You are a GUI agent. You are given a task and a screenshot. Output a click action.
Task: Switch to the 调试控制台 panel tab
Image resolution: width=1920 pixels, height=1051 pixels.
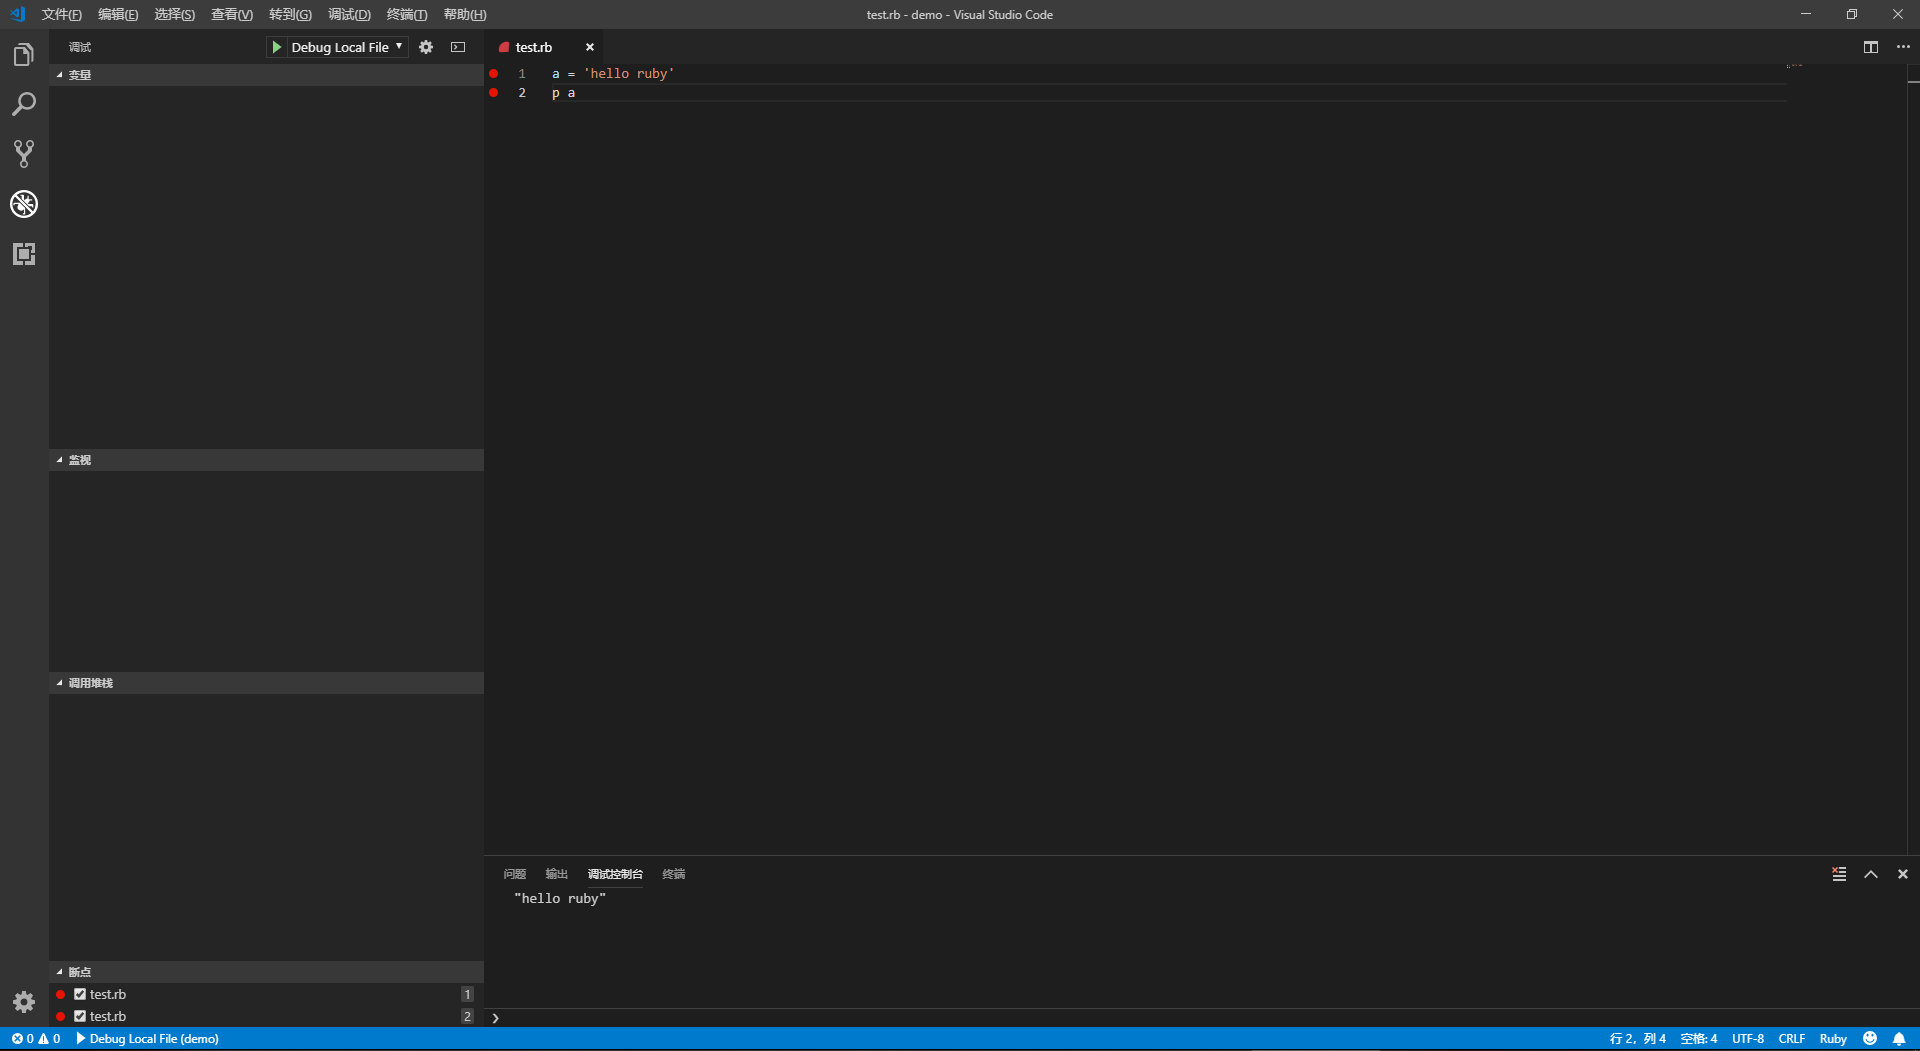pyautogui.click(x=615, y=874)
